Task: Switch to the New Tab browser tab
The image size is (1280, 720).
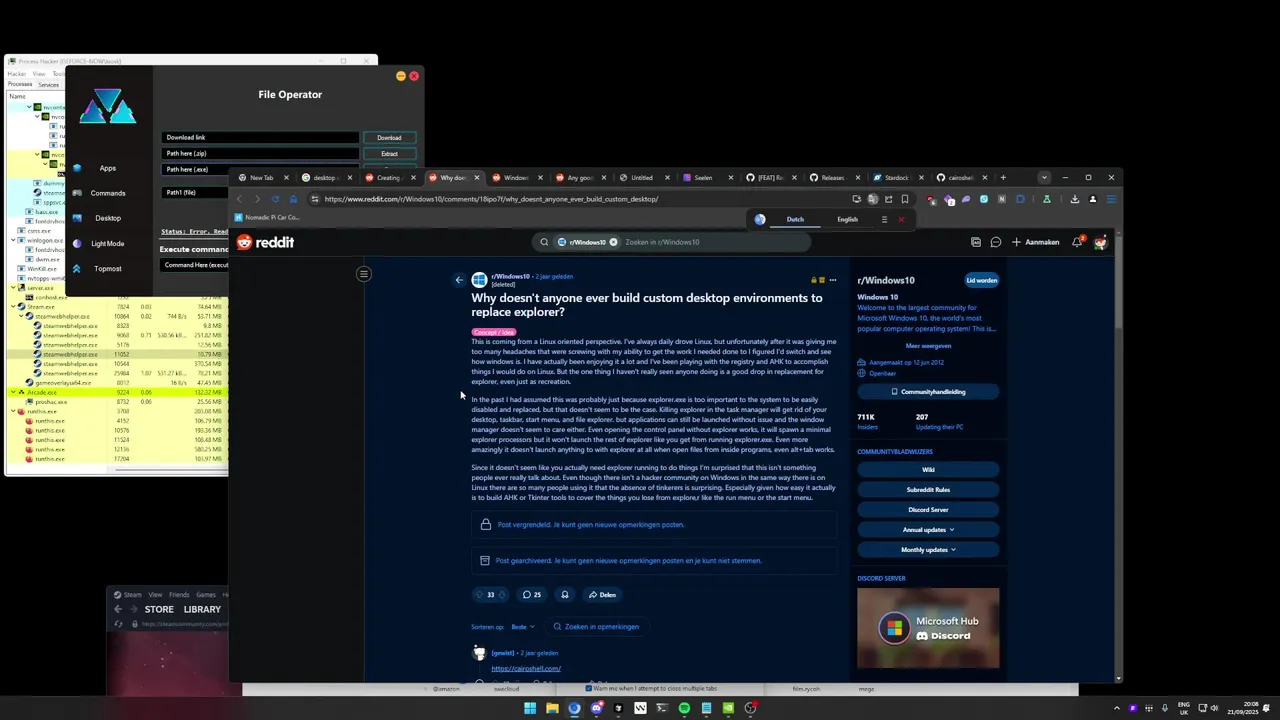Action: [x=261, y=178]
